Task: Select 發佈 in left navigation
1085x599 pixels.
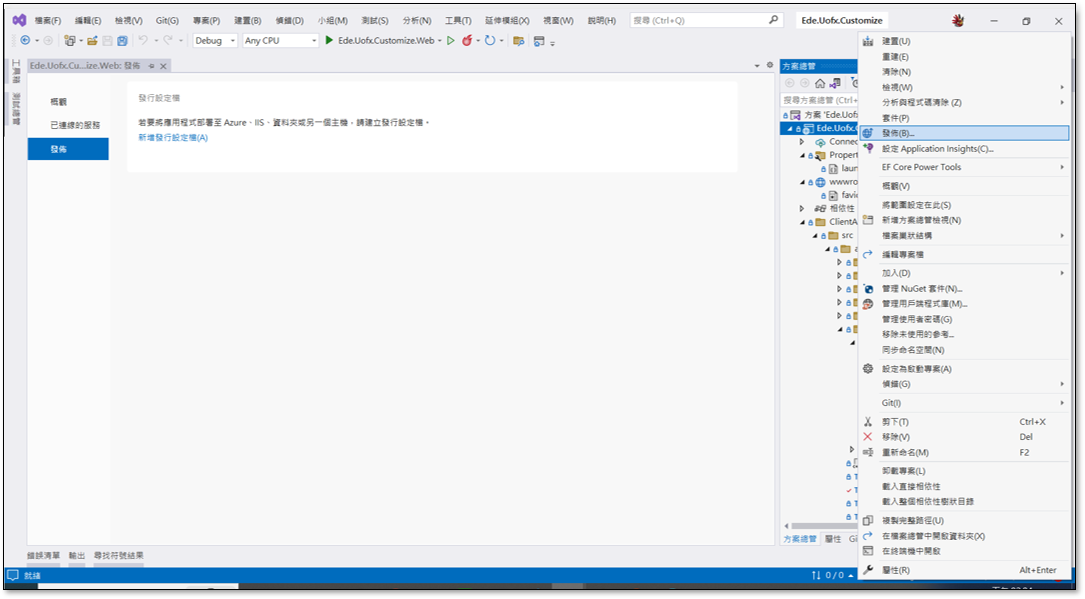Action: 68,149
